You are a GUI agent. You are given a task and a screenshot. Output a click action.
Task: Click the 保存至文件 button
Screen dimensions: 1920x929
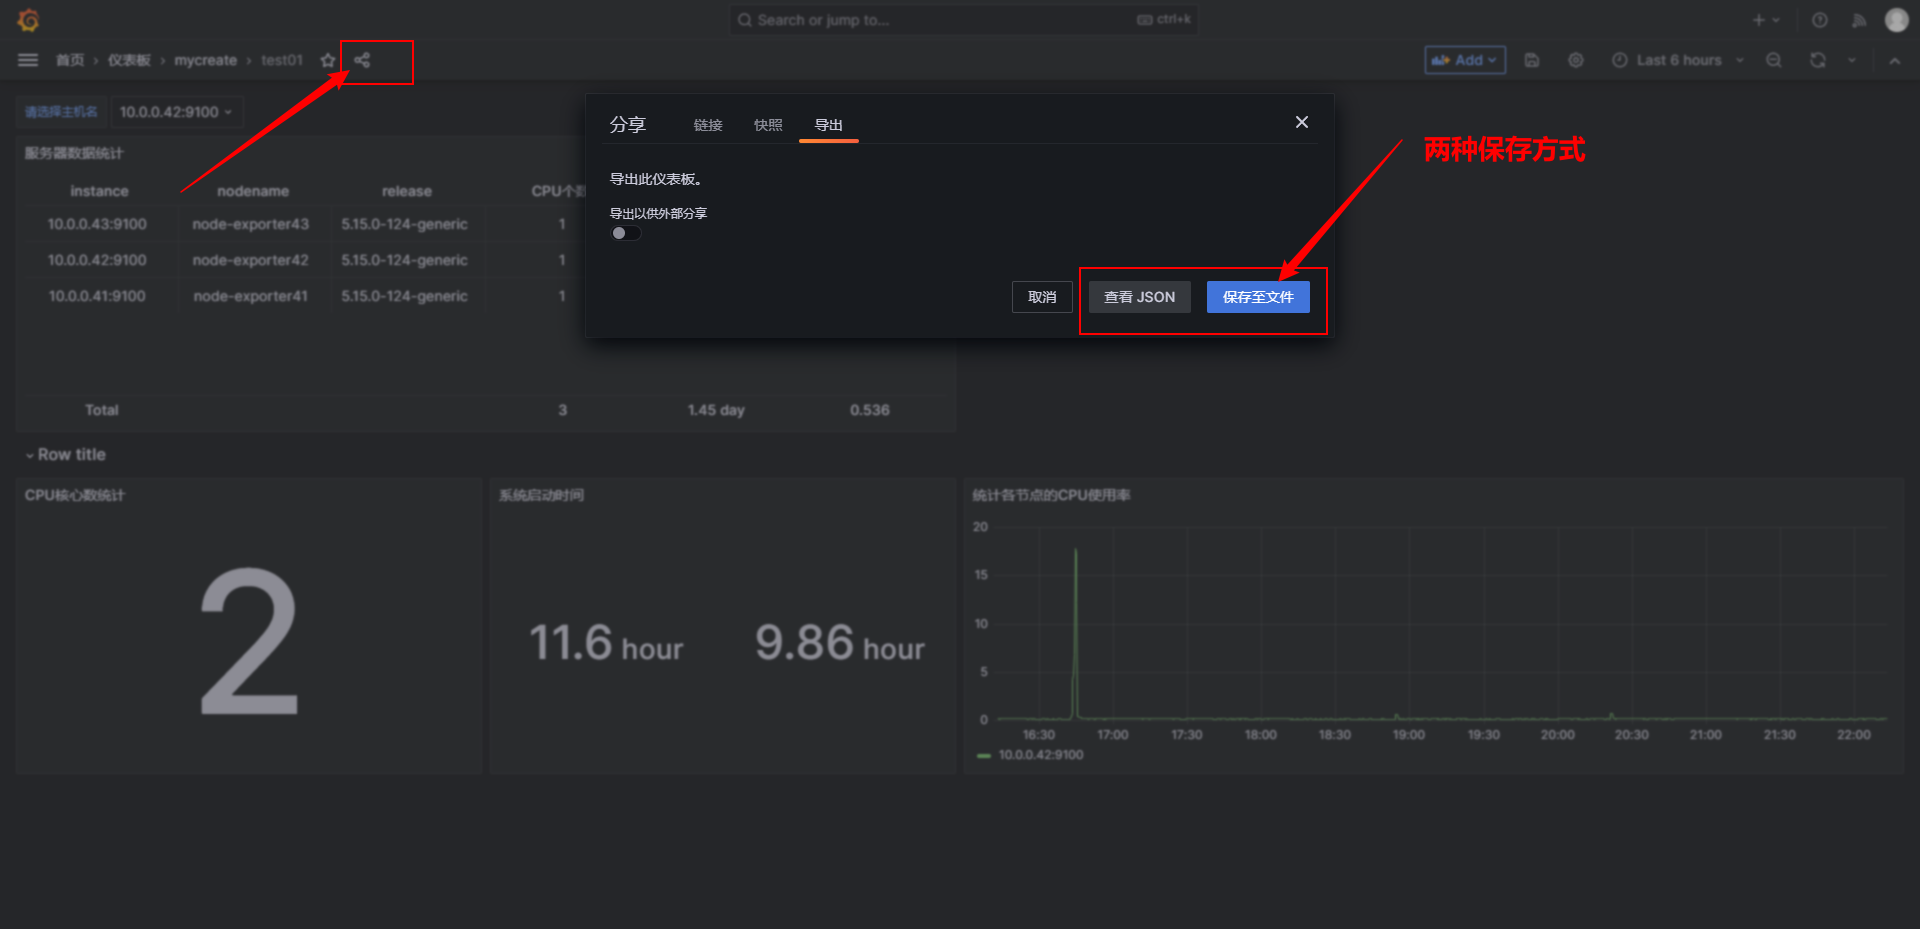point(1258,297)
